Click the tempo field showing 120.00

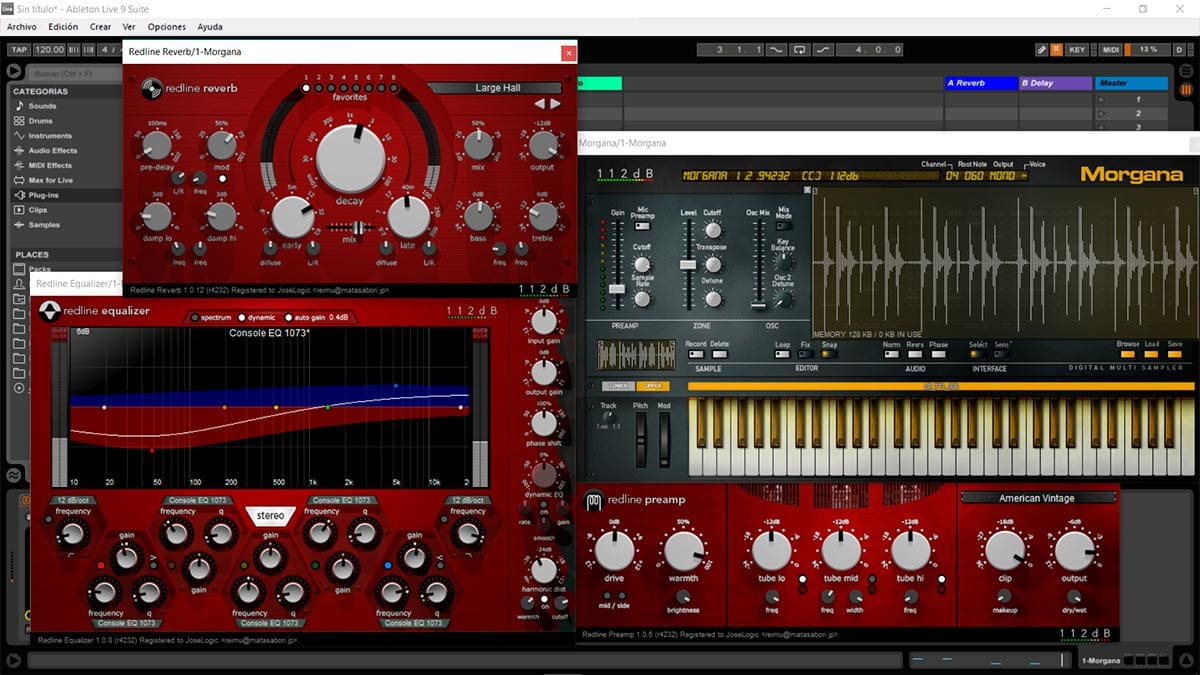(49, 49)
